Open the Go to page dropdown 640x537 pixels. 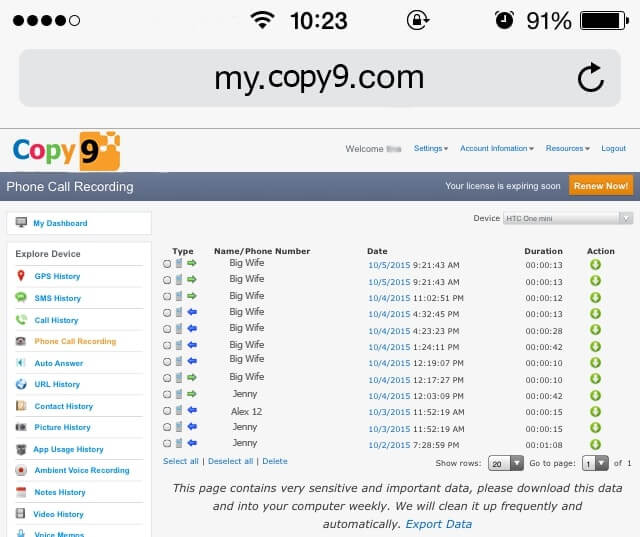click(595, 464)
